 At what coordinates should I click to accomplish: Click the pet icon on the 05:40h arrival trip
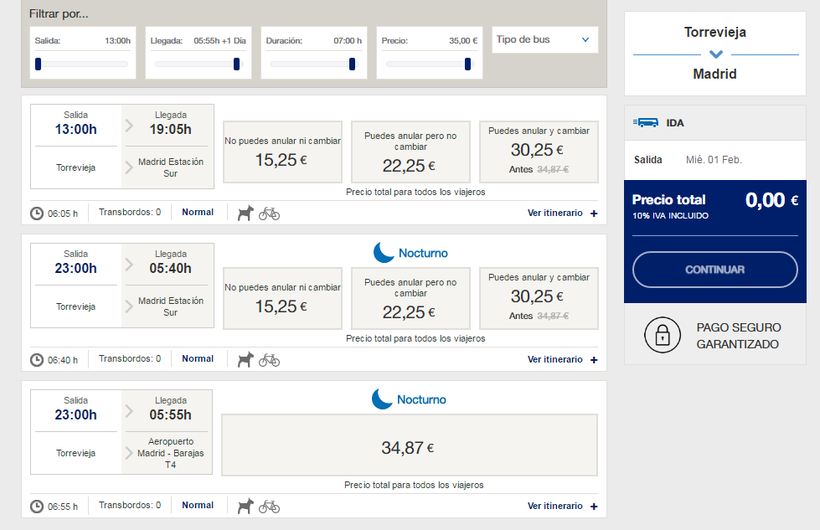[x=246, y=359]
